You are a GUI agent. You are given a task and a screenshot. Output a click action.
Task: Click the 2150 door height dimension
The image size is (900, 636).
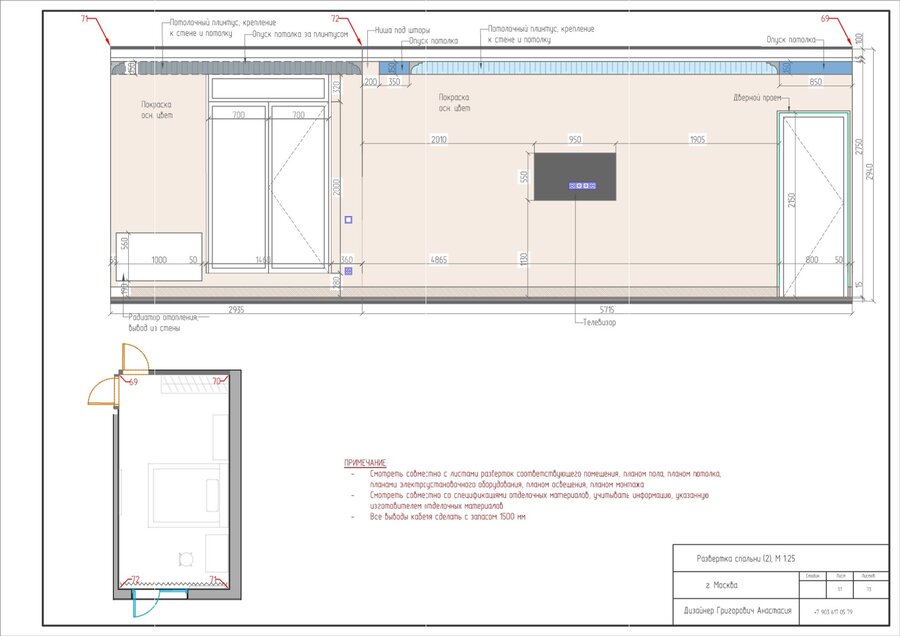(792, 200)
